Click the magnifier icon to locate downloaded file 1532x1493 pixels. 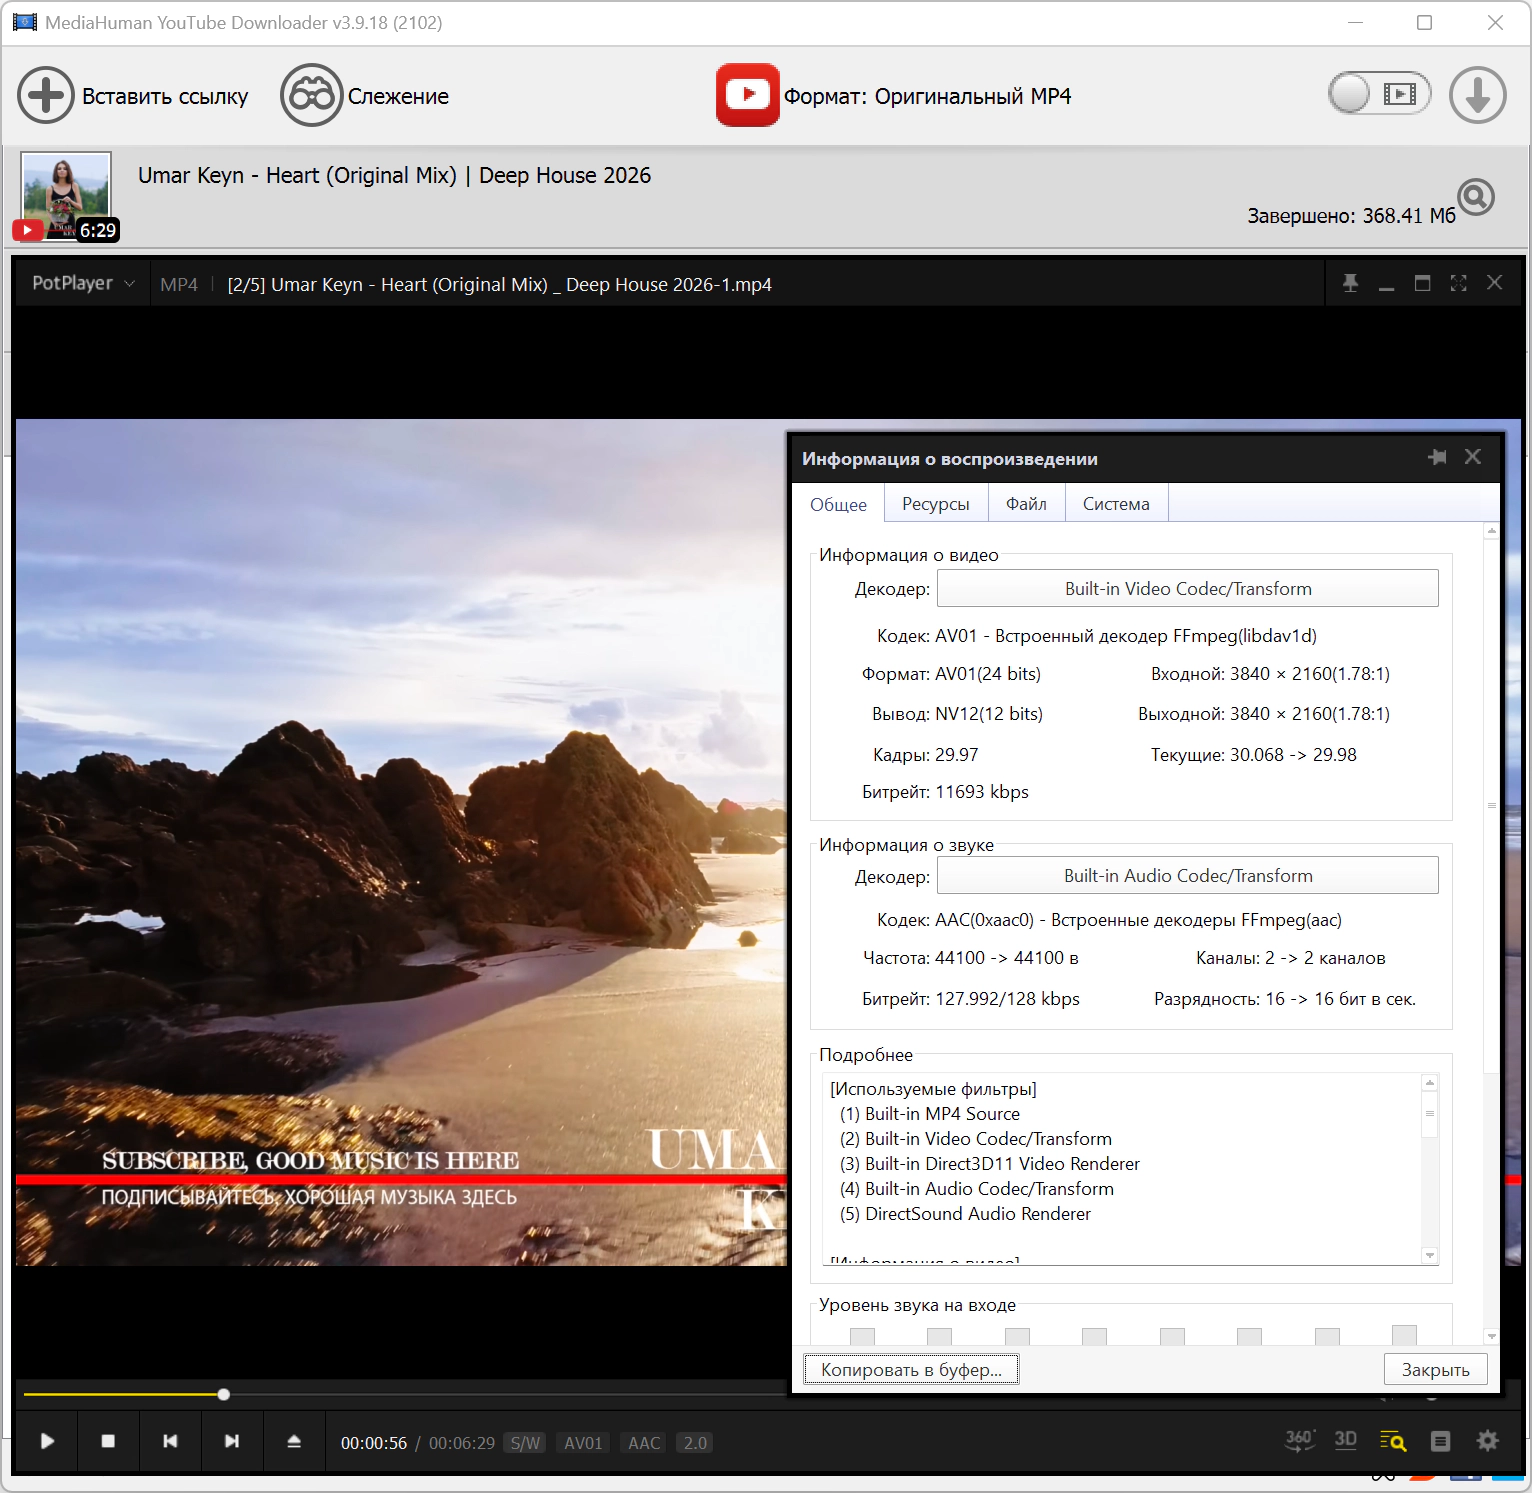(1476, 197)
